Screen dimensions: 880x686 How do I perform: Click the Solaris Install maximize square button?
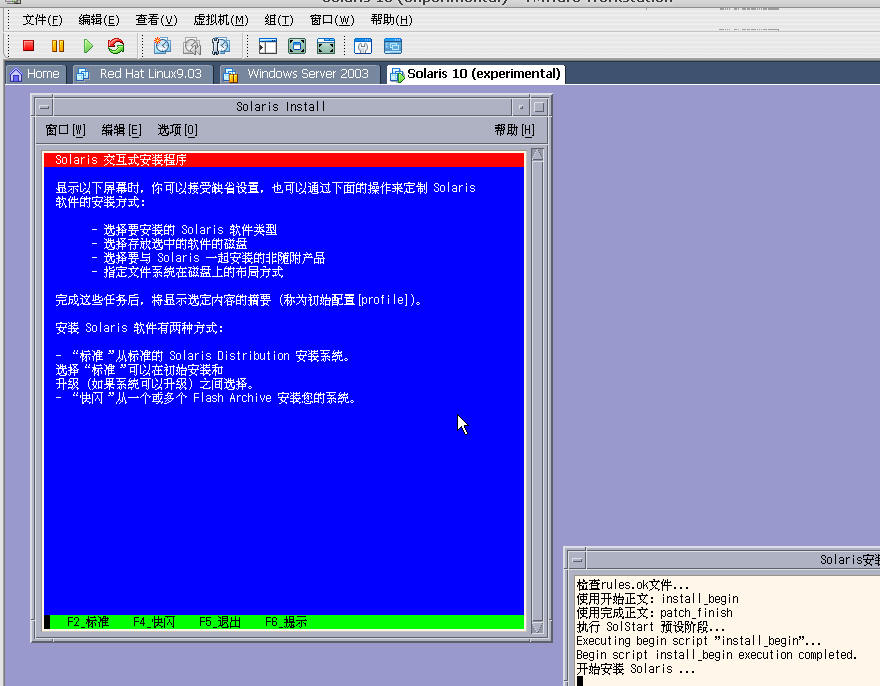click(x=539, y=107)
